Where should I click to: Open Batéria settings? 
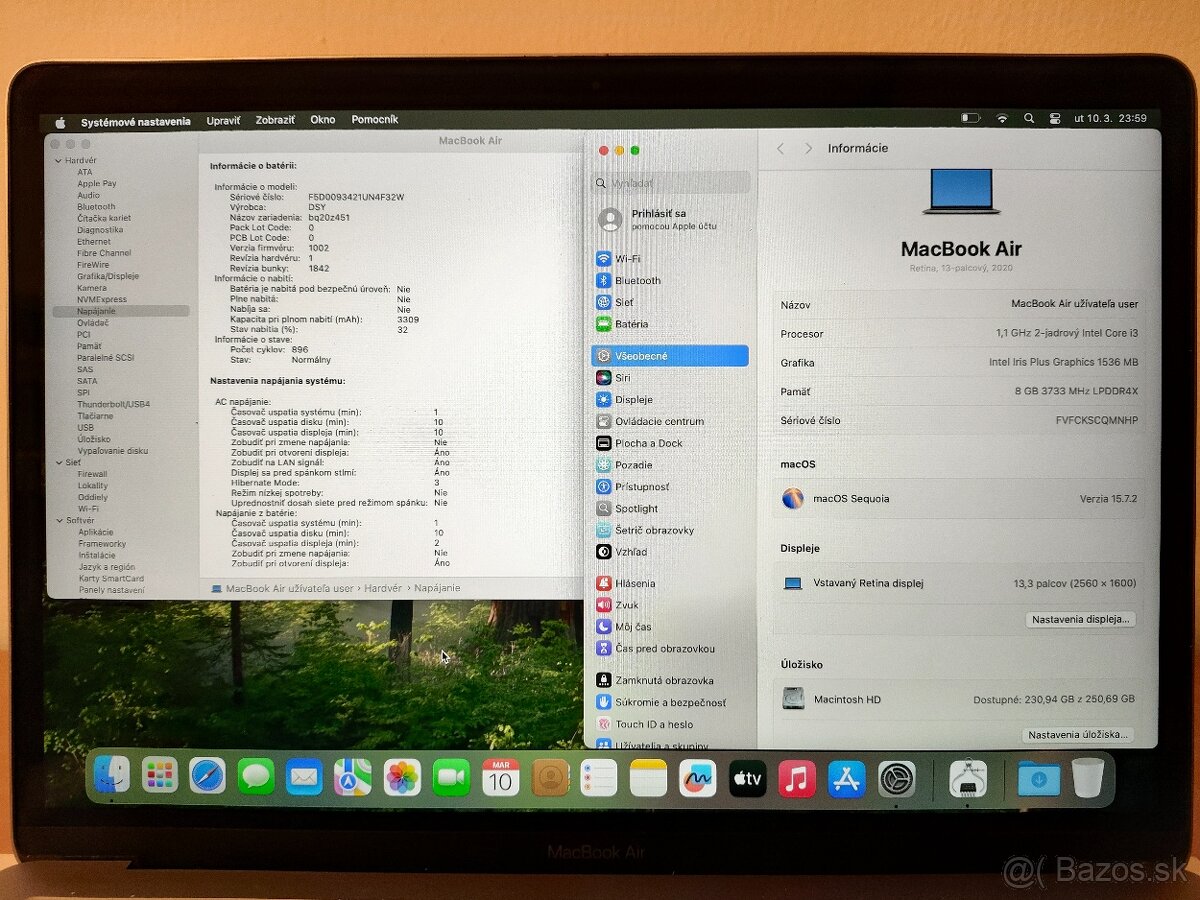pos(641,324)
